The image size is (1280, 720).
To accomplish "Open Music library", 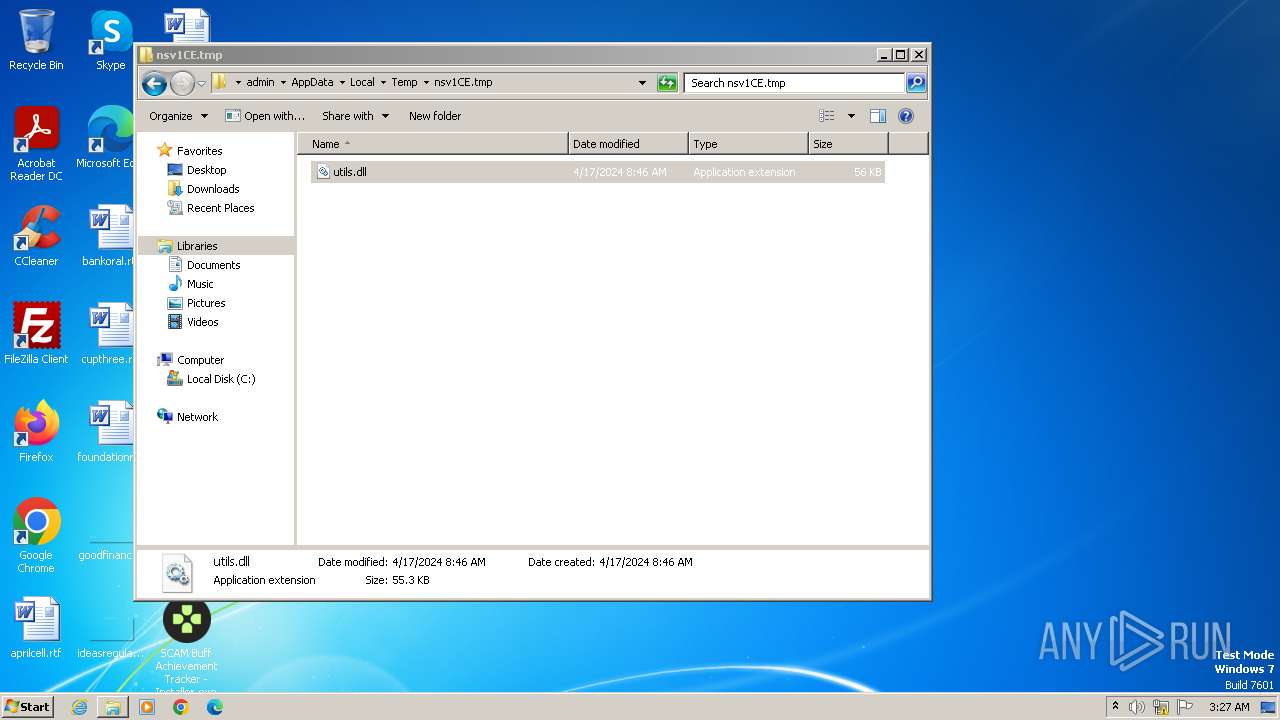I will pyautogui.click(x=200, y=284).
